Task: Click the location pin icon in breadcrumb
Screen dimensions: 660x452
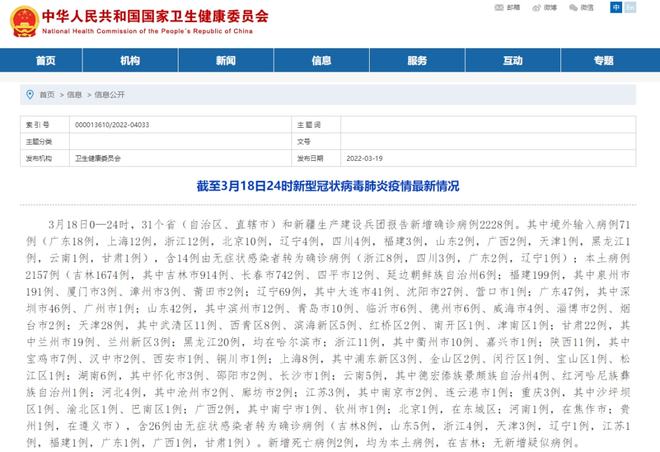Action: pyautogui.click(x=30, y=94)
